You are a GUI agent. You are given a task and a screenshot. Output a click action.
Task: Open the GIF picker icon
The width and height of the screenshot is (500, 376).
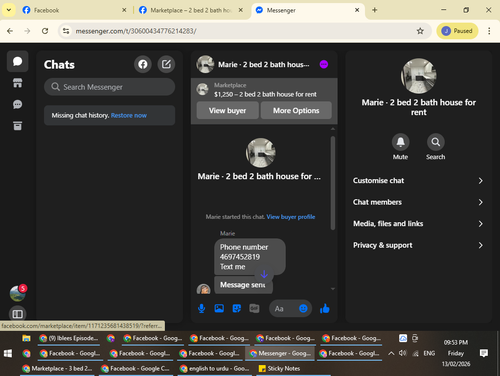click(254, 309)
